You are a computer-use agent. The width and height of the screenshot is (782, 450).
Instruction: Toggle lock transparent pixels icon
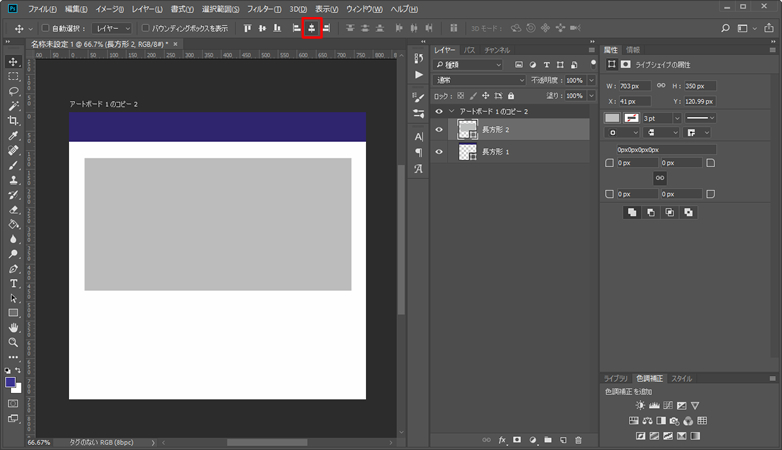460,96
